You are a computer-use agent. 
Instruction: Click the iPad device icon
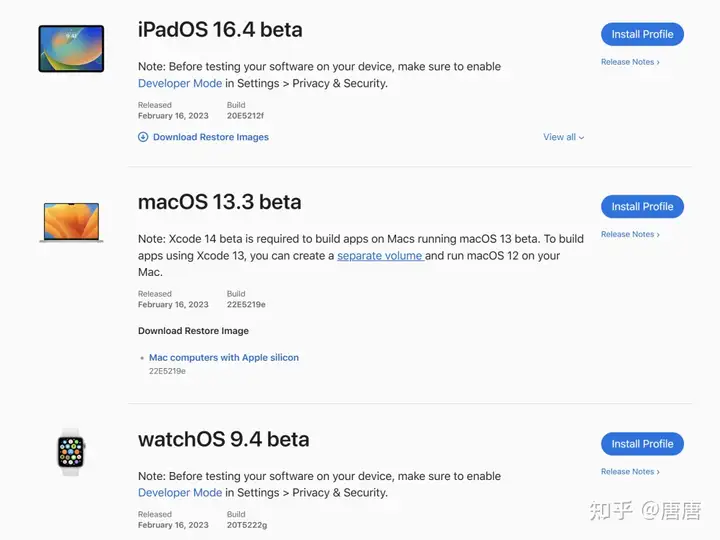tap(71, 48)
